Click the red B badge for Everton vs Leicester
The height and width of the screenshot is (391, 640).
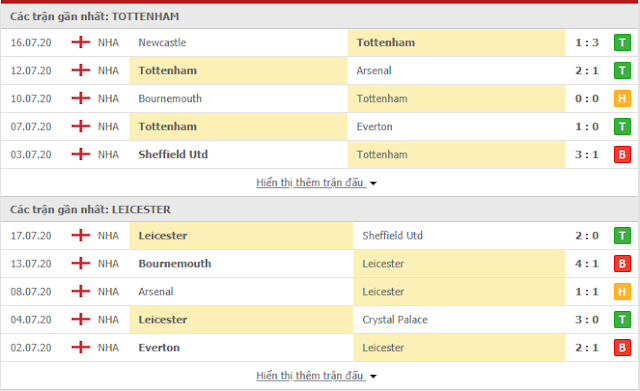622,347
